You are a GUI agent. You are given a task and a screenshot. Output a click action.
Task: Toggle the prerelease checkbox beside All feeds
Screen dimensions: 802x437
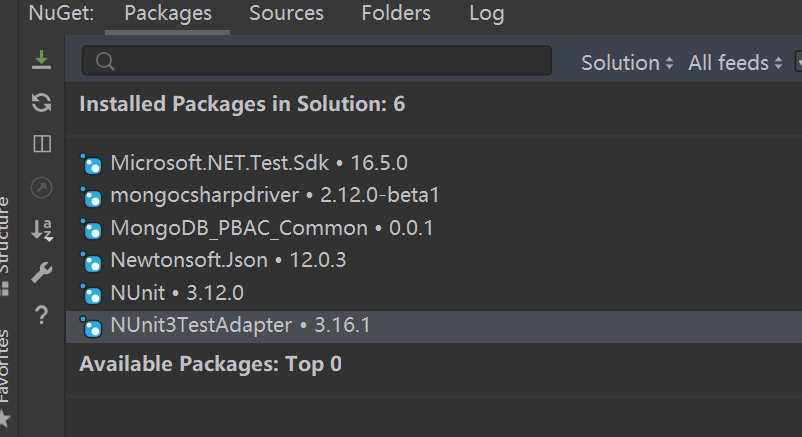[x=797, y=62]
